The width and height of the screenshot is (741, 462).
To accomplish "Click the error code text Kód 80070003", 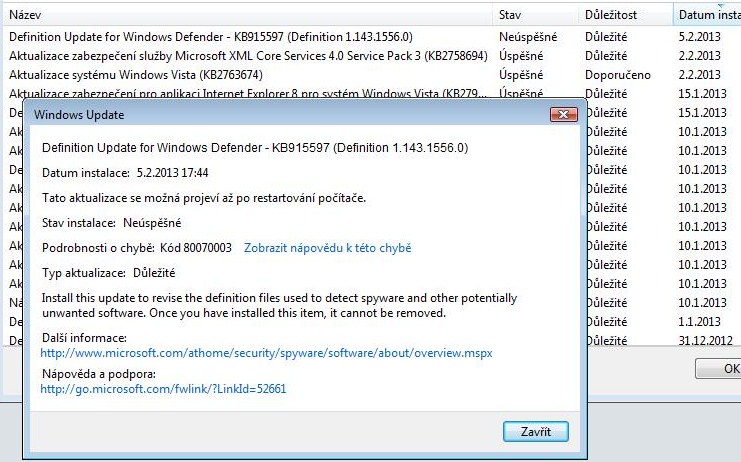I will coord(196,248).
